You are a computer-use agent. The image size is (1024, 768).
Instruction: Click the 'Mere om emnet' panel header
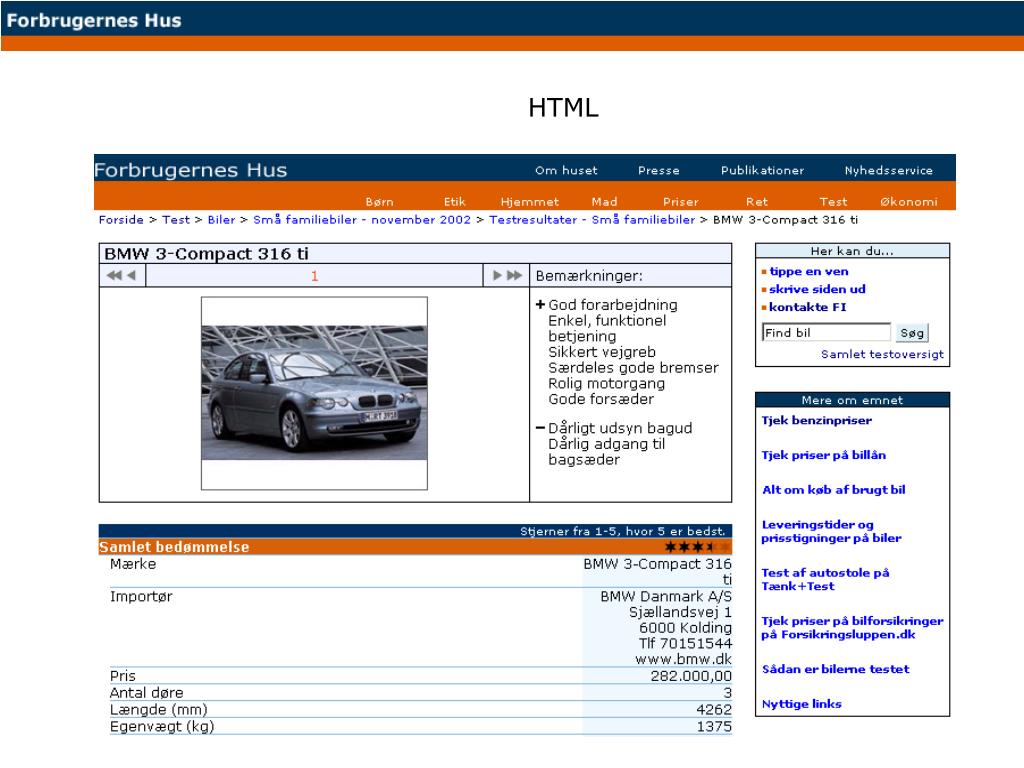click(852, 400)
